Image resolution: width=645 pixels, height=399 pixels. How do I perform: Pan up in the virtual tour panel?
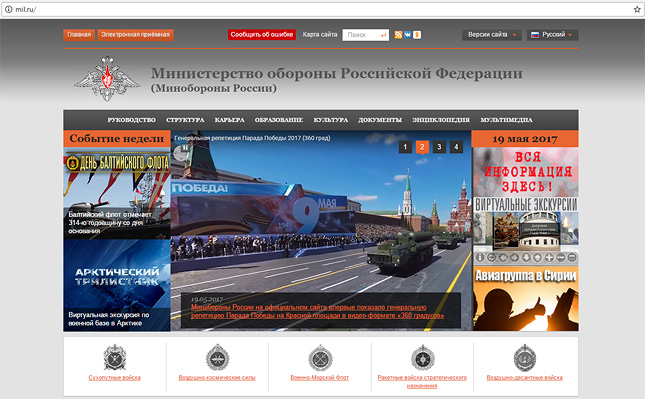click(537, 257)
